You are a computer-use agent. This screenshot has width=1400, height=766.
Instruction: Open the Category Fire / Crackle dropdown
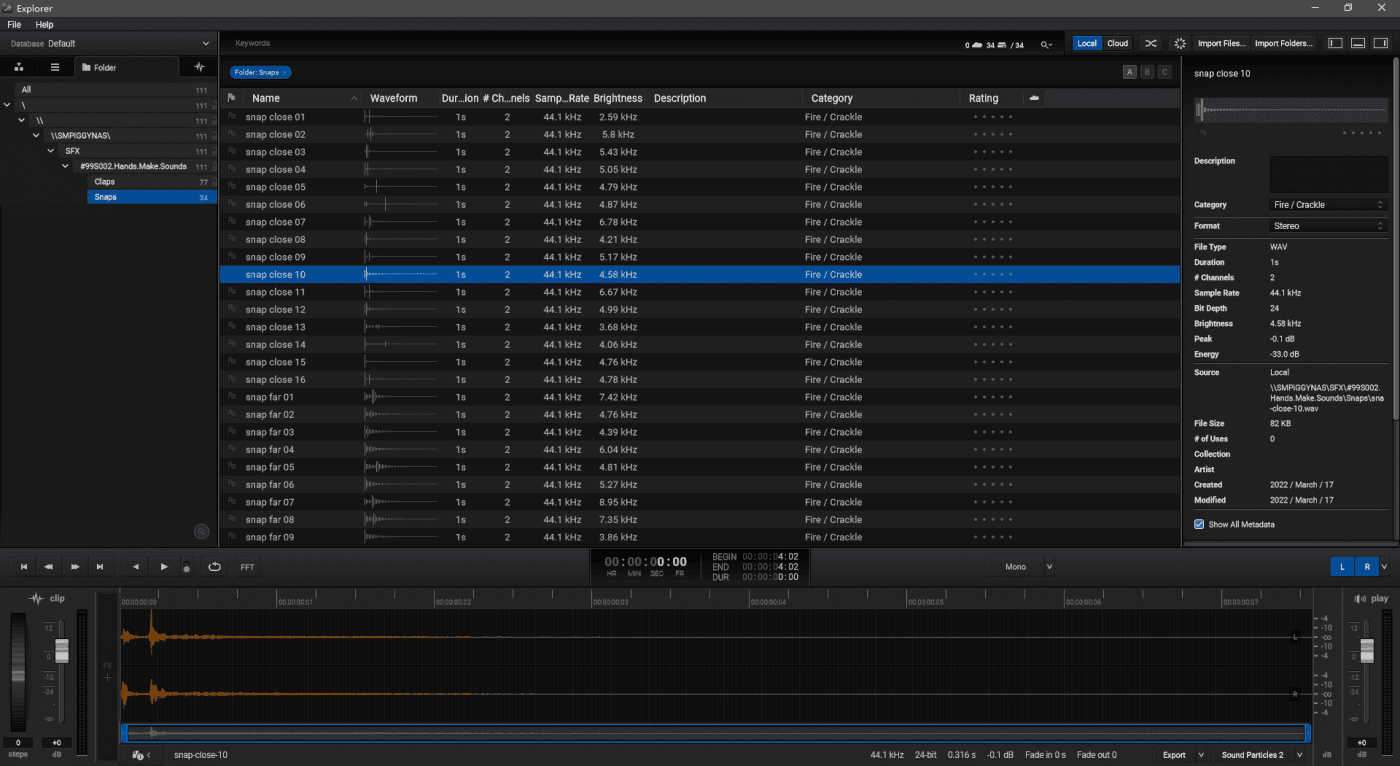tap(1328, 205)
